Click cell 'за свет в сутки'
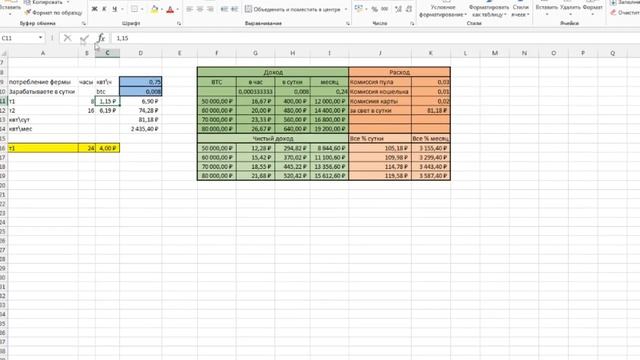The height and width of the screenshot is (360, 640). [x=380, y=110]
